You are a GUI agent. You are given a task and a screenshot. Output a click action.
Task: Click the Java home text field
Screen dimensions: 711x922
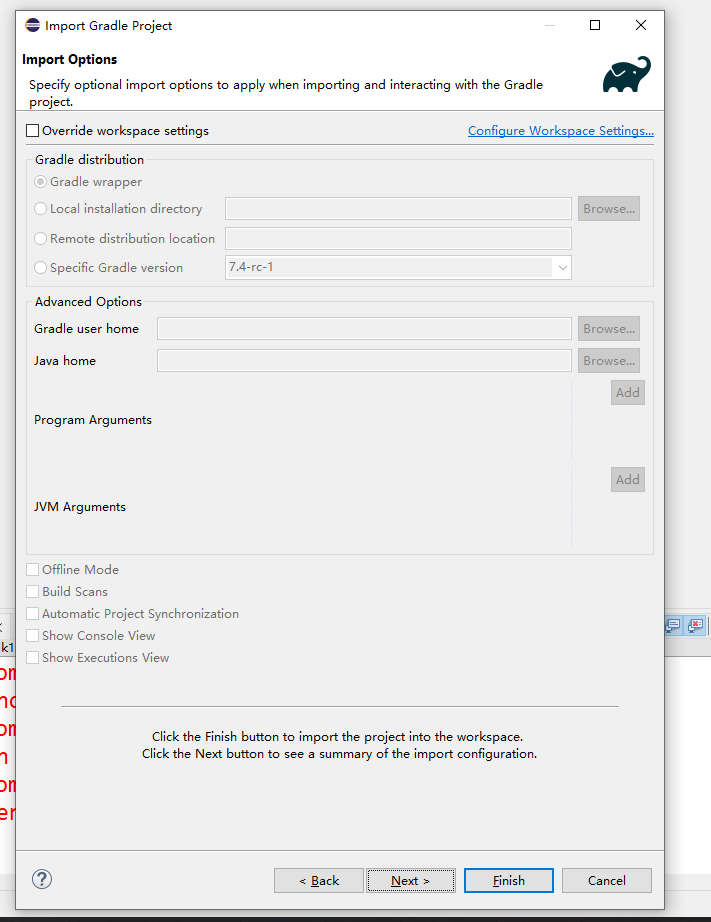pos(364,360)
